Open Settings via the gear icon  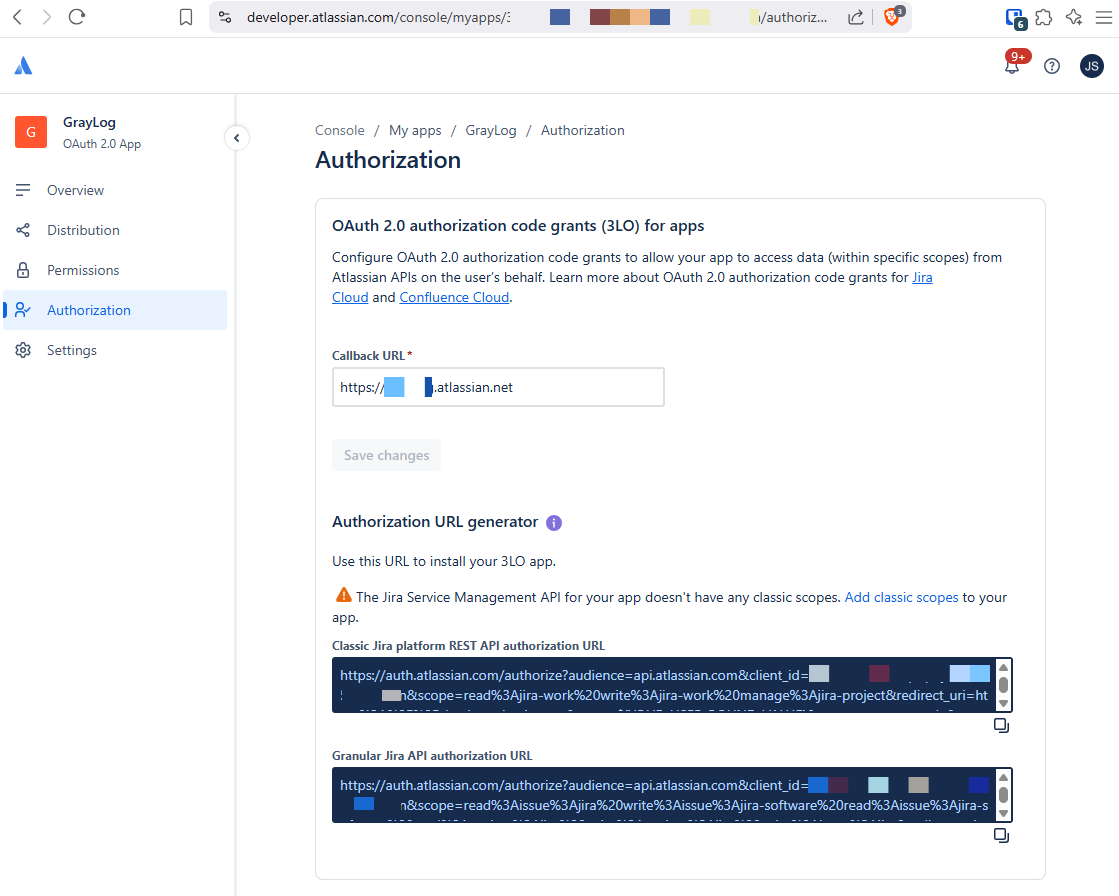pos(24,350)
